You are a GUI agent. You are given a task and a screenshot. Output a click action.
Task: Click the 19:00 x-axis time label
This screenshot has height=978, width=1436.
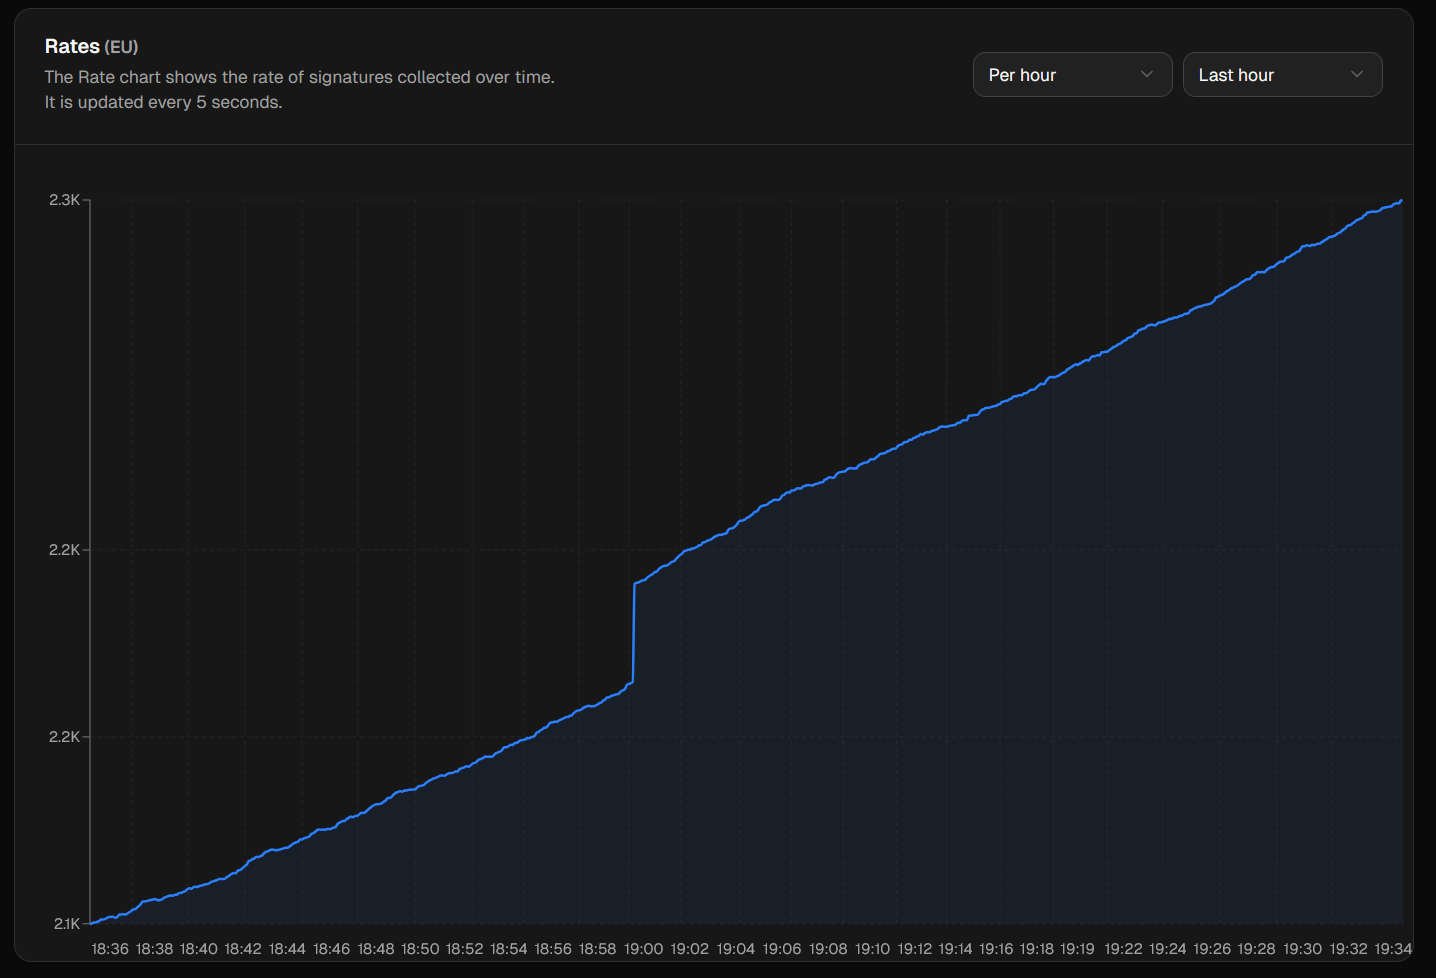(x=643, y=948)
